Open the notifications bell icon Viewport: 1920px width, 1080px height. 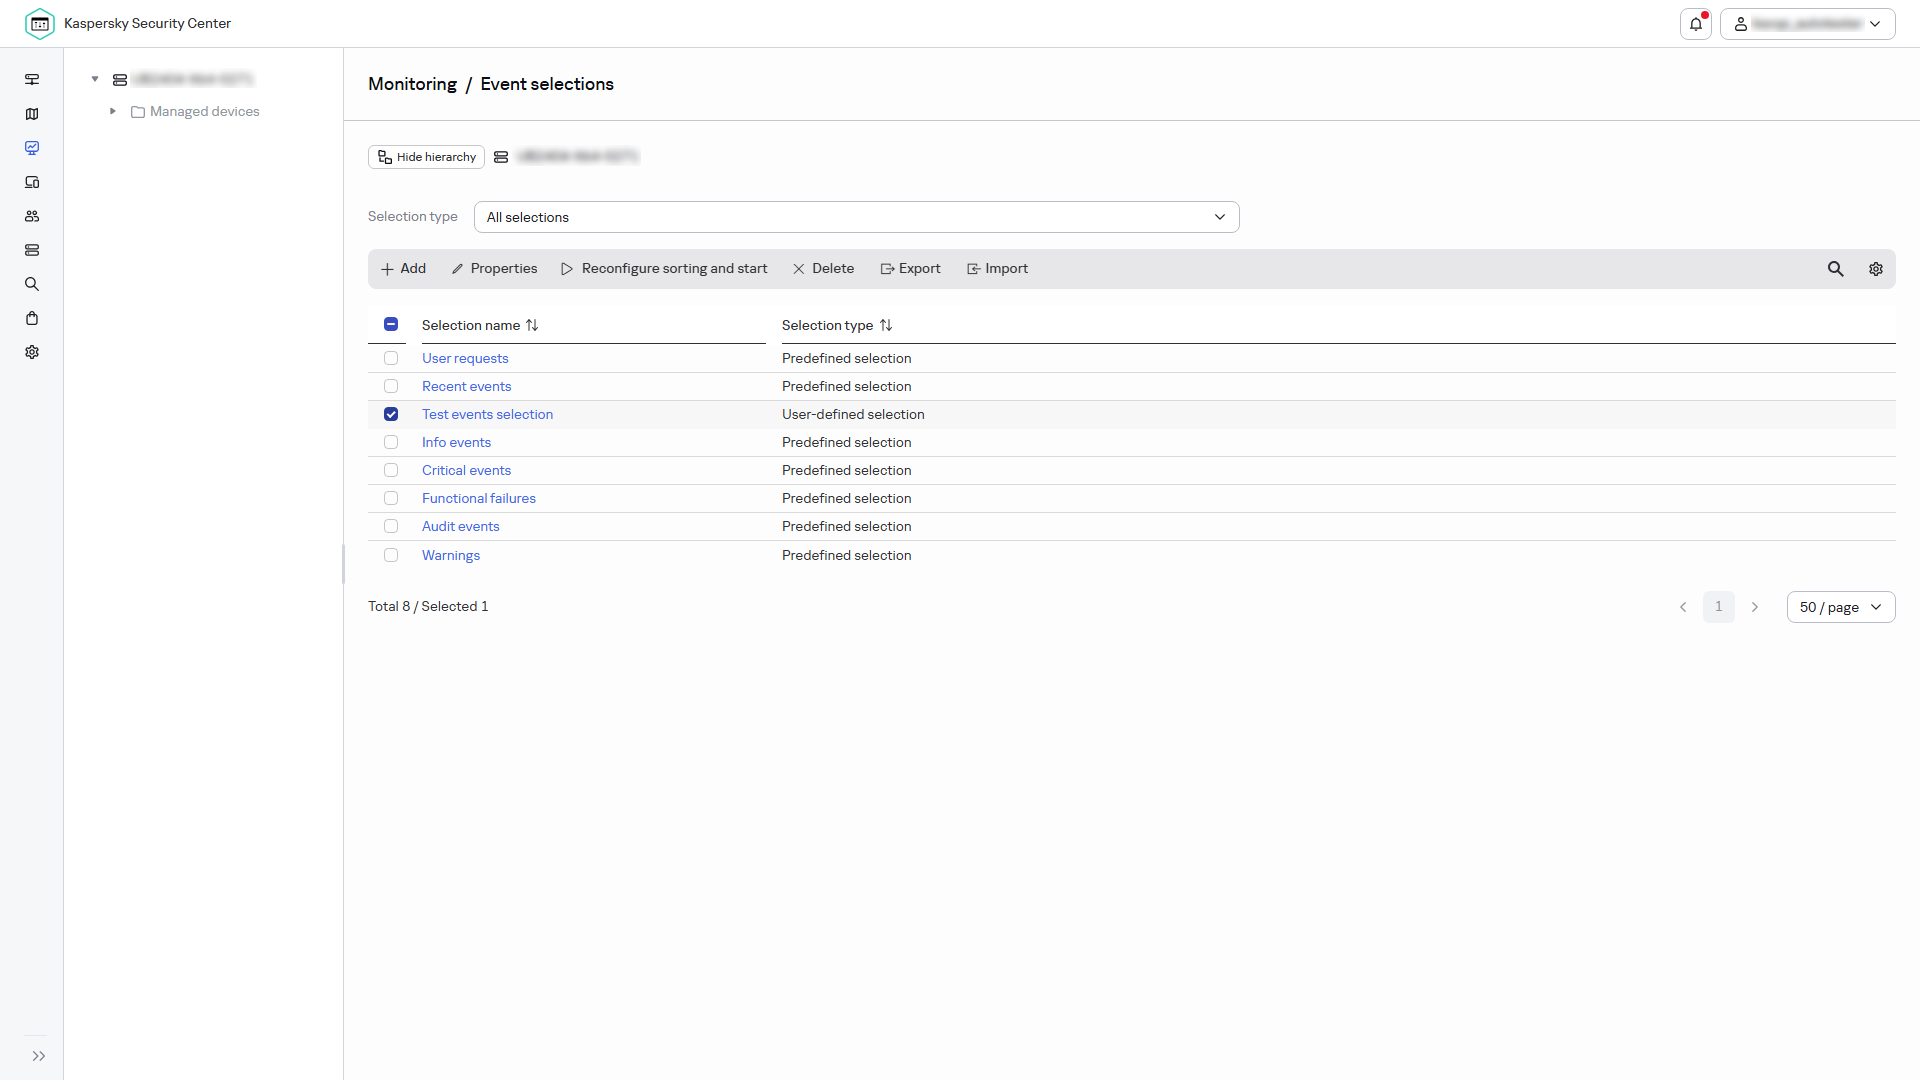1696,24
